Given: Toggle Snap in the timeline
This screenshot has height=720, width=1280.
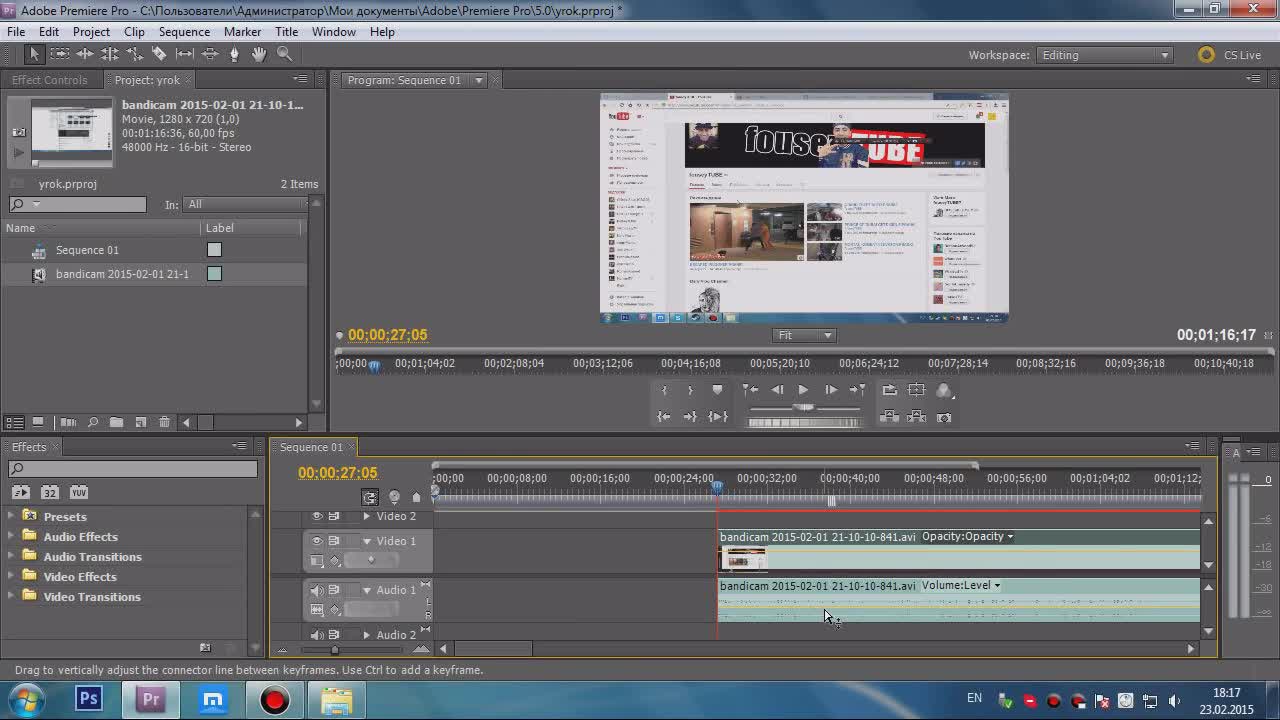Looking at the screenshot, I should (x=370, y=497).
